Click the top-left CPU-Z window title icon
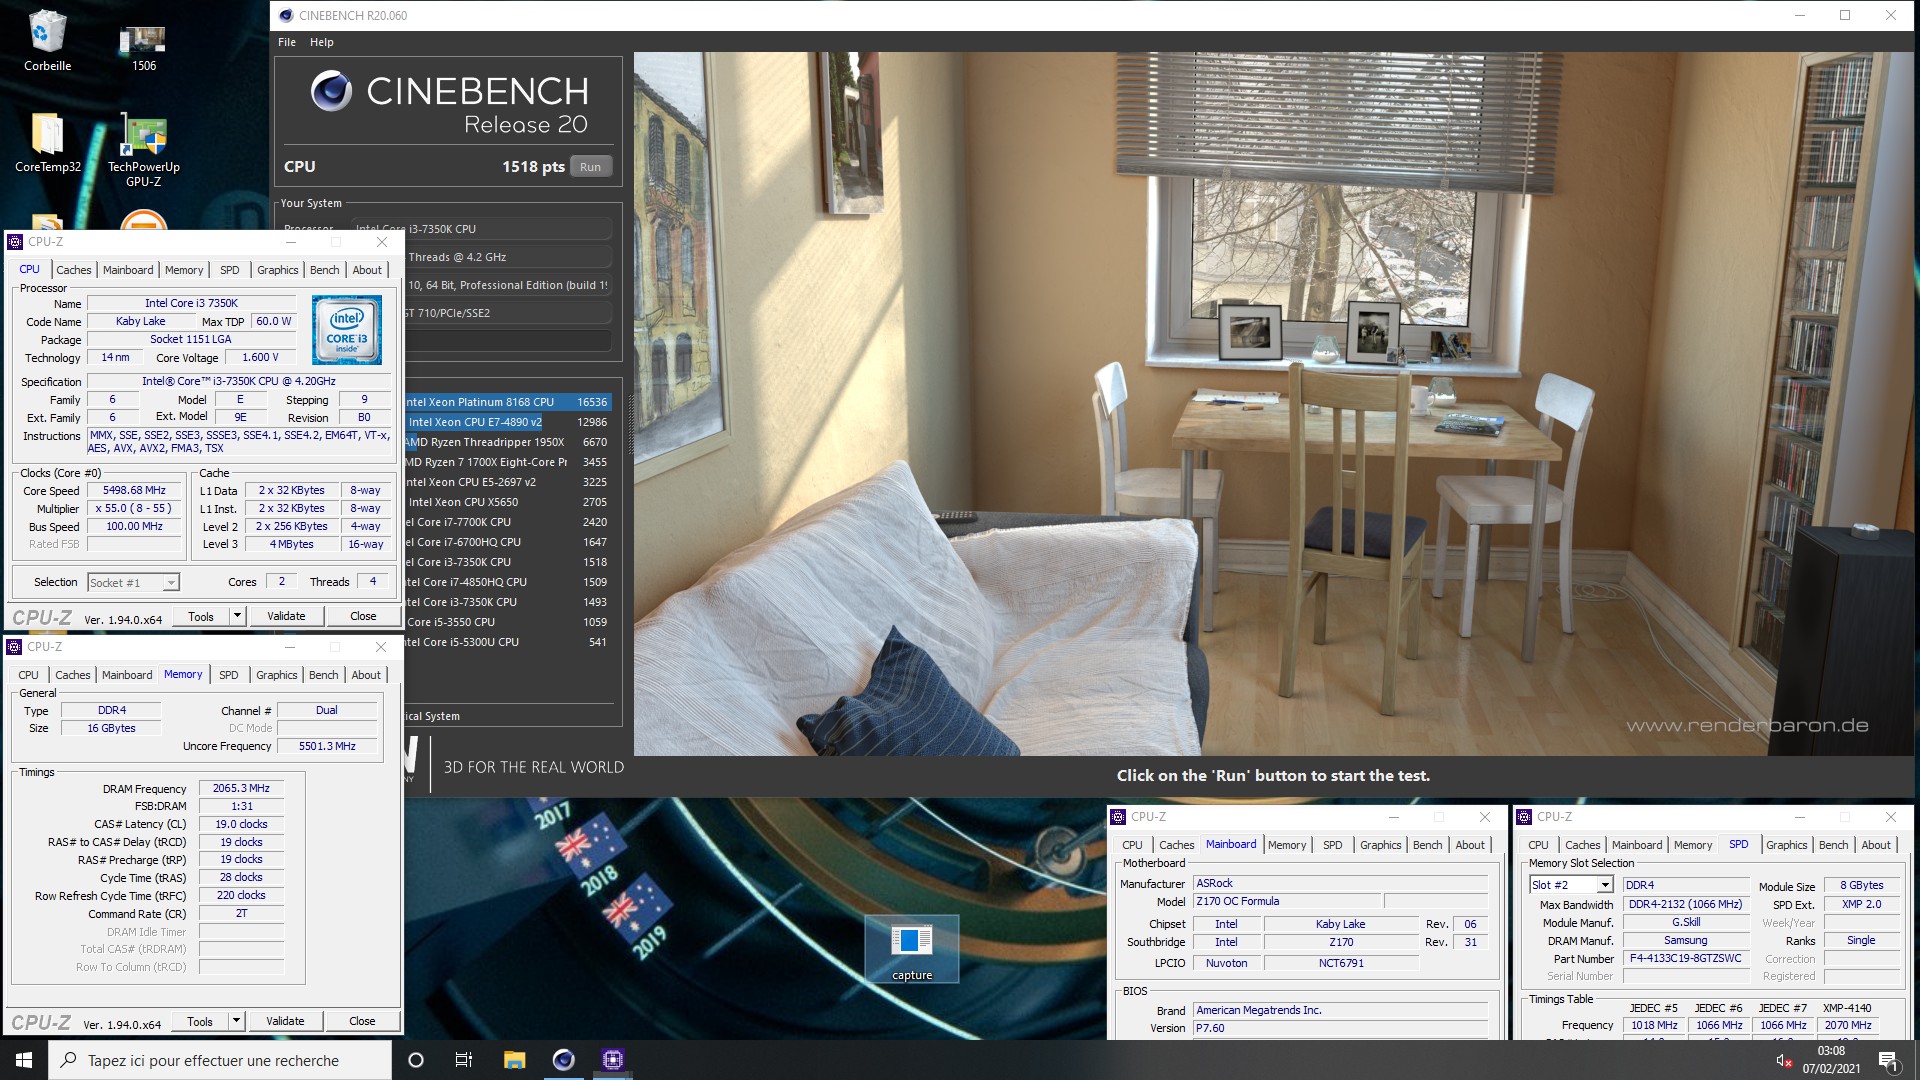This screenshot has width=1920, height=1080. [x=15, y=242]
